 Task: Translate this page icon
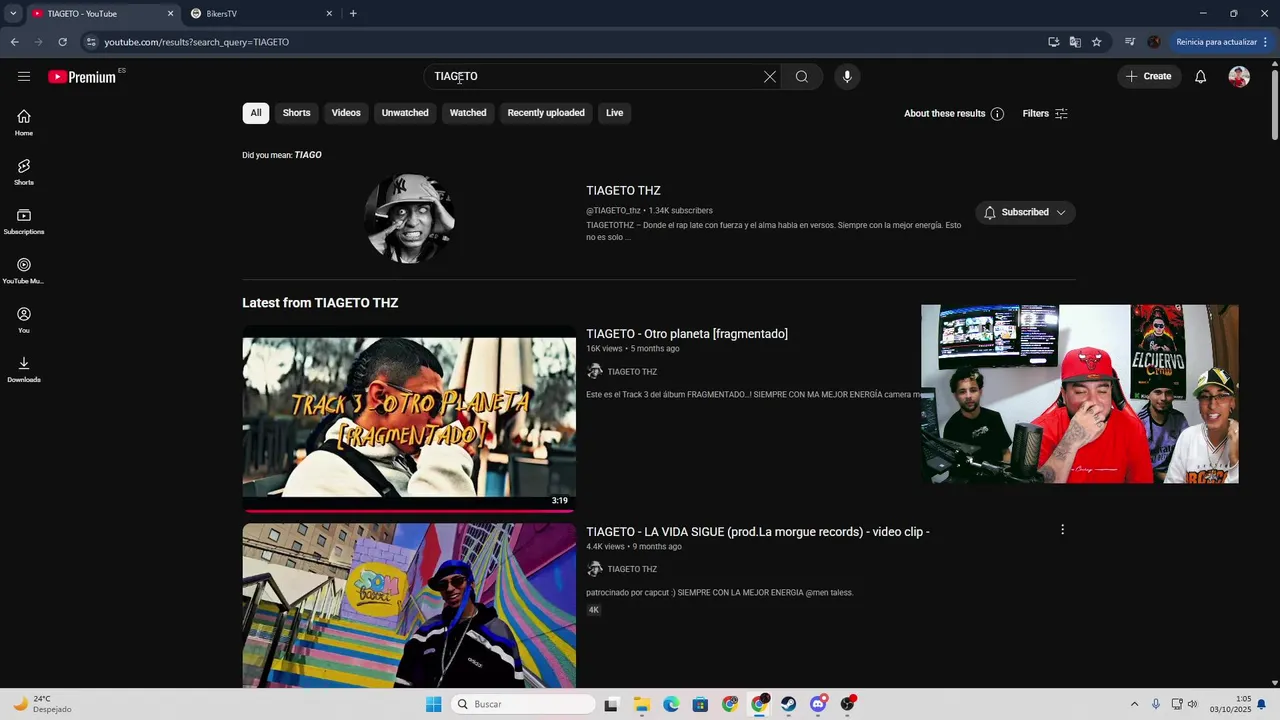tap(1075, 42)
